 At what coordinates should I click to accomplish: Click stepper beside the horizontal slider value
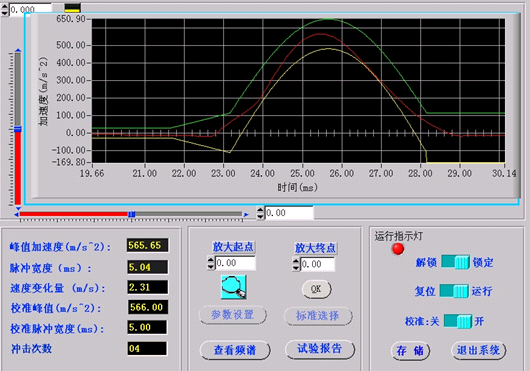pos(260,213)
